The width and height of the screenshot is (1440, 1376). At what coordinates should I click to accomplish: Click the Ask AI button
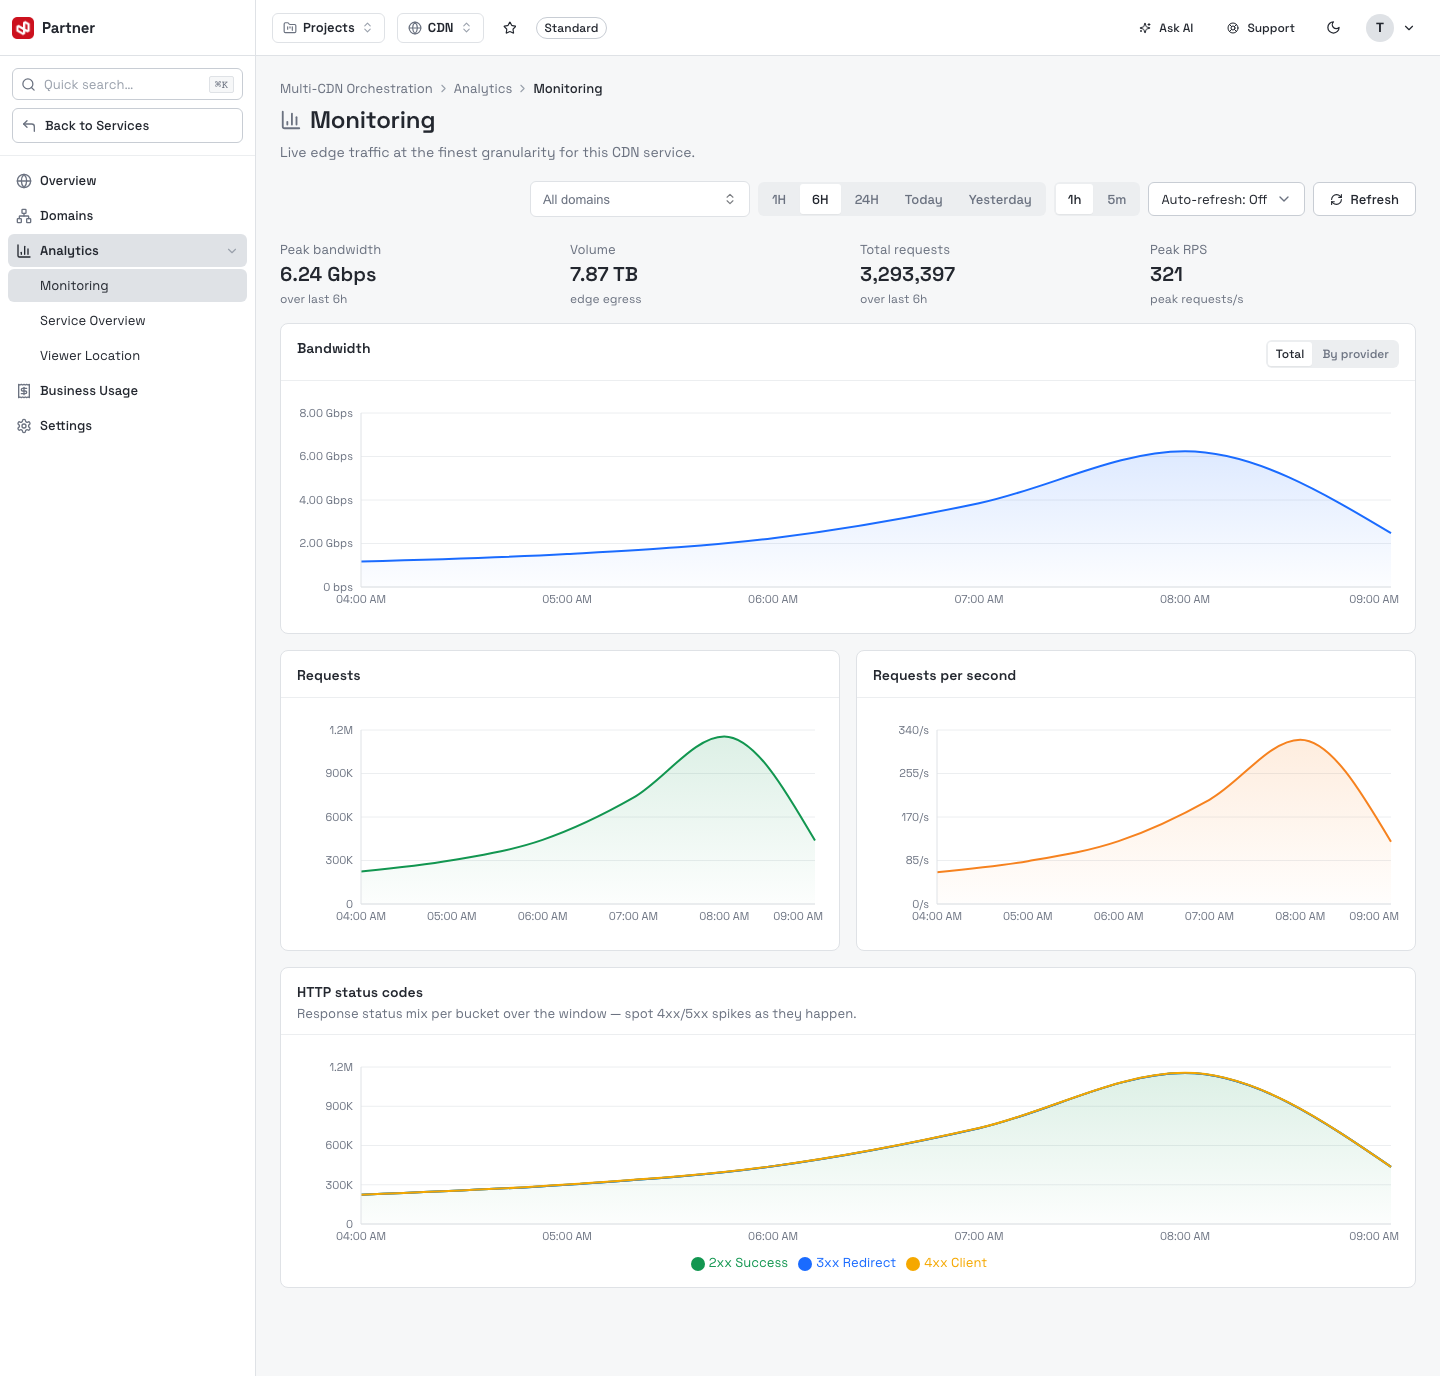[1166, 28]
